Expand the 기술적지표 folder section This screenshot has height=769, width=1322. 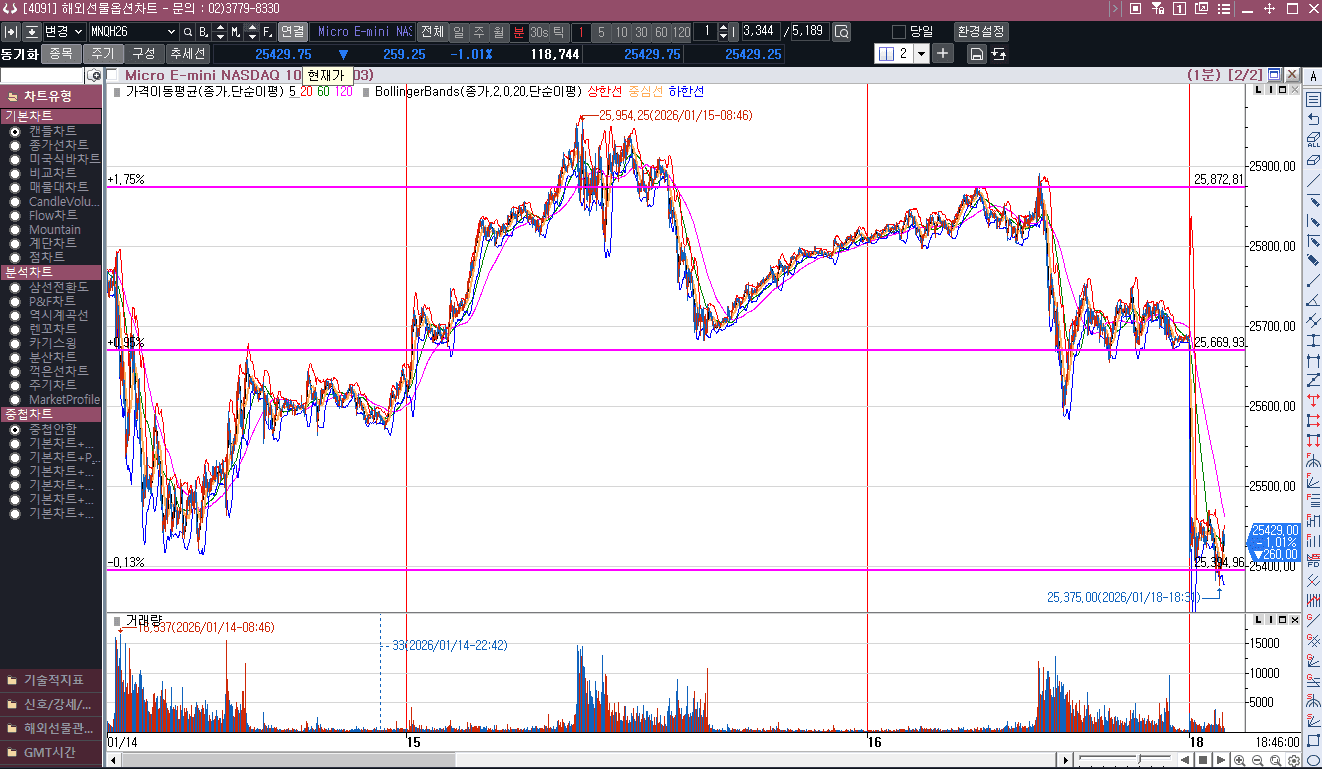(52, 680)
